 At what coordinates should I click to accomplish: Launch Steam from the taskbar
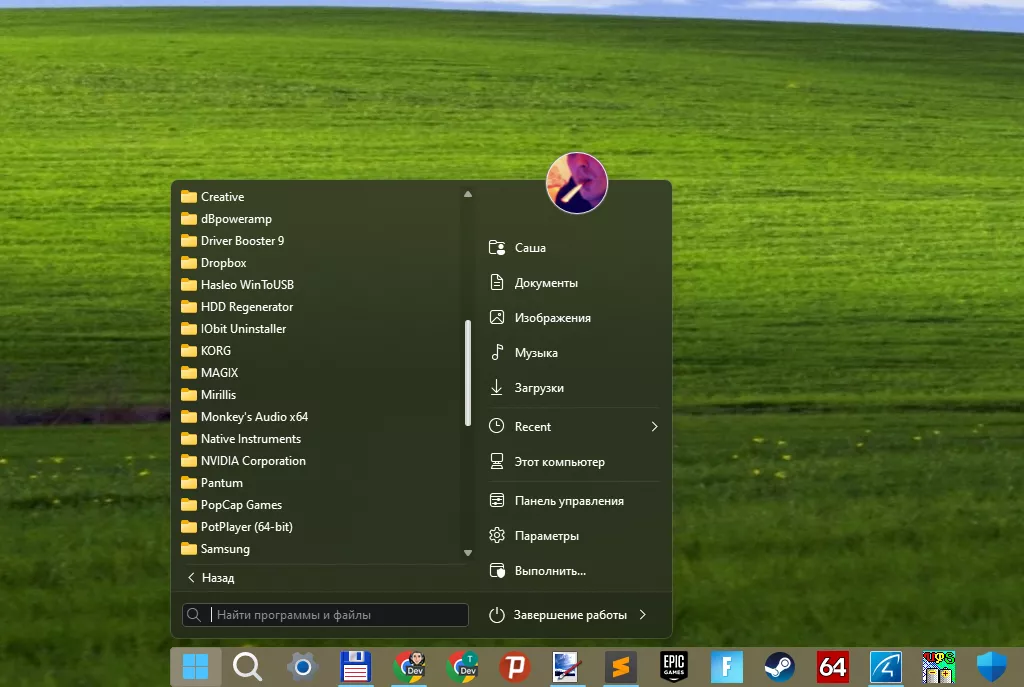[779, 666]
